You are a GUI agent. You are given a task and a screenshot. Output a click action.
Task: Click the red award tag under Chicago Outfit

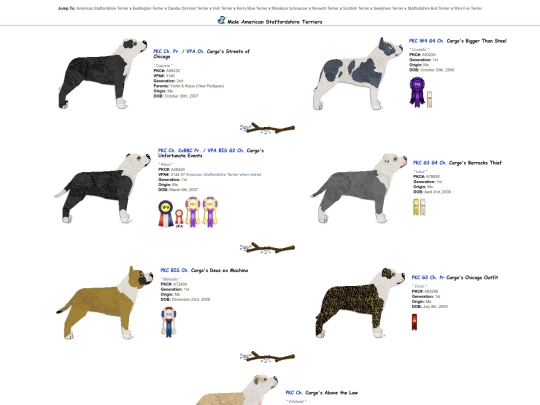414,322
